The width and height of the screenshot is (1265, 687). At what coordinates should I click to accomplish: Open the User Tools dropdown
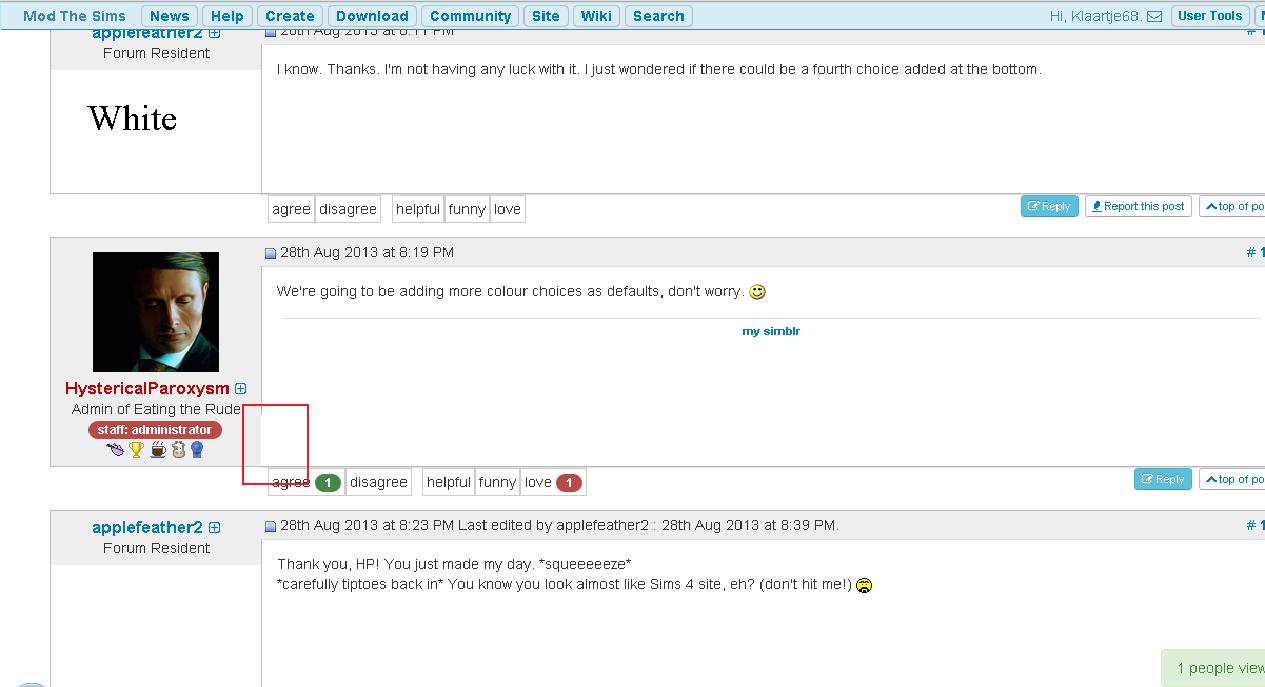tap(1210, 15)
